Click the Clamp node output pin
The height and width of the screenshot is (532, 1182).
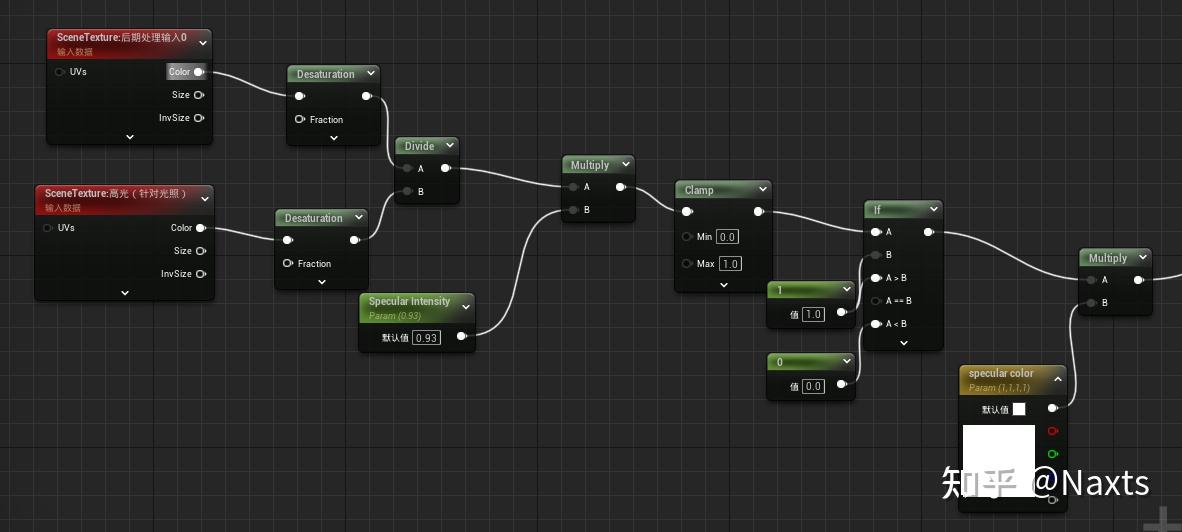(758, 212)
